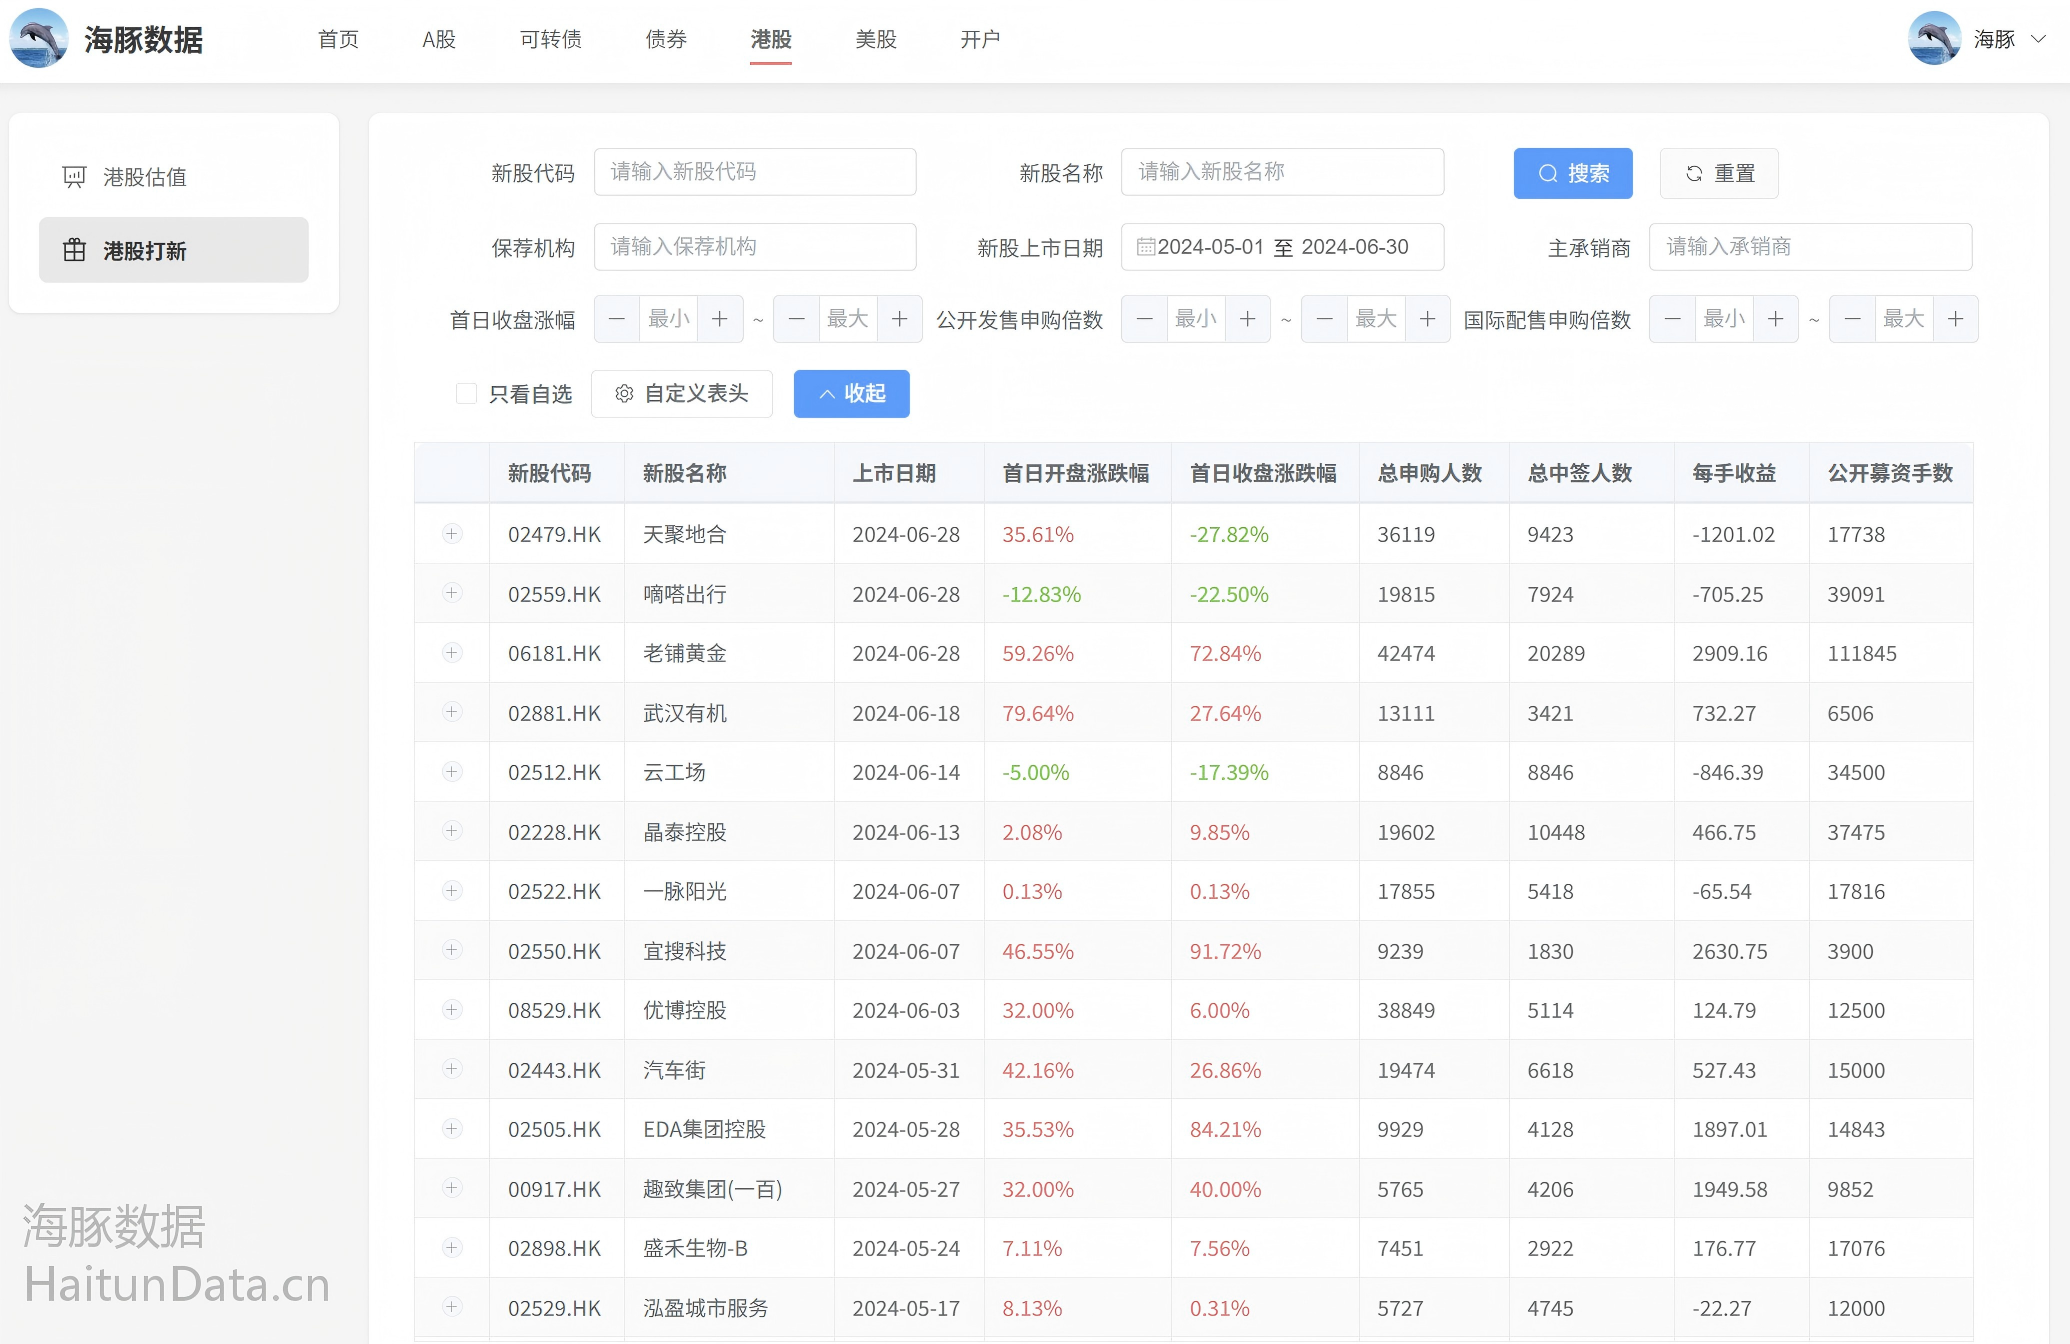The height and width of the screenshot is (1344, 2070).
Task: Increase 公开发售申购倍数 minimum value
Action: click(x=1248, y=319)
